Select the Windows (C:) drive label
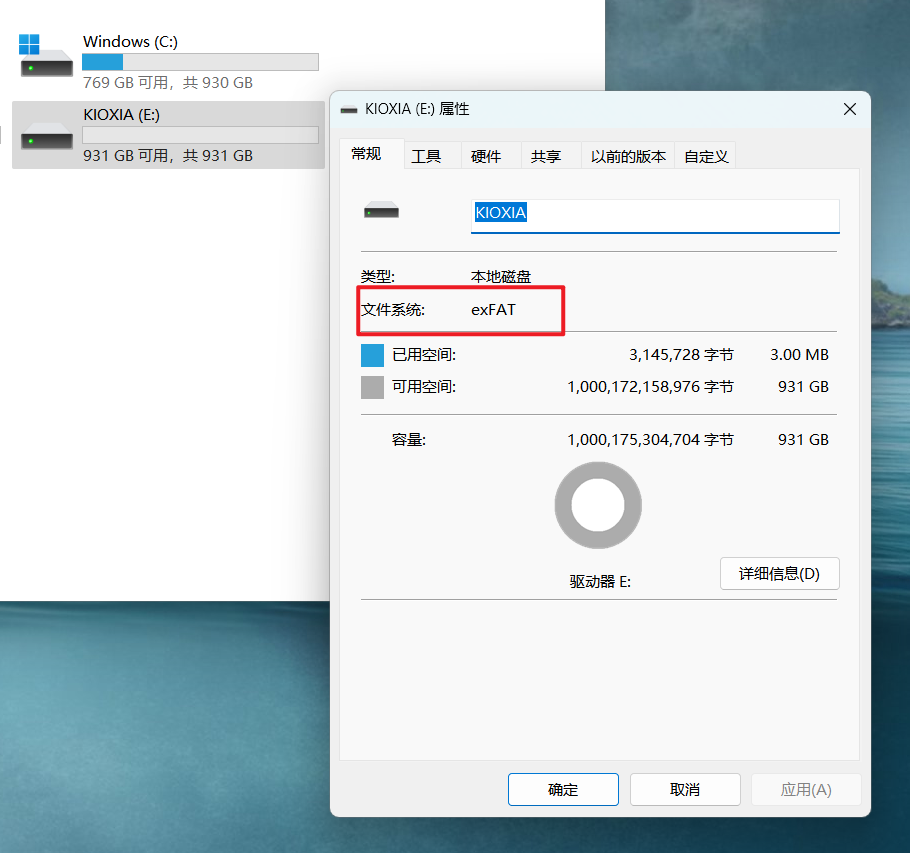Screen dimensions: 910x853 coord(130,41)
